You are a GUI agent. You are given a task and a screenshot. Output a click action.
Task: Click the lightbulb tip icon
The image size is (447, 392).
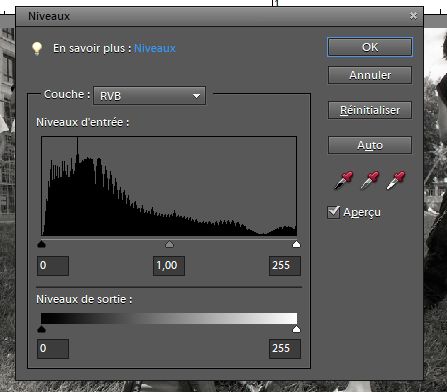point(37,48)
